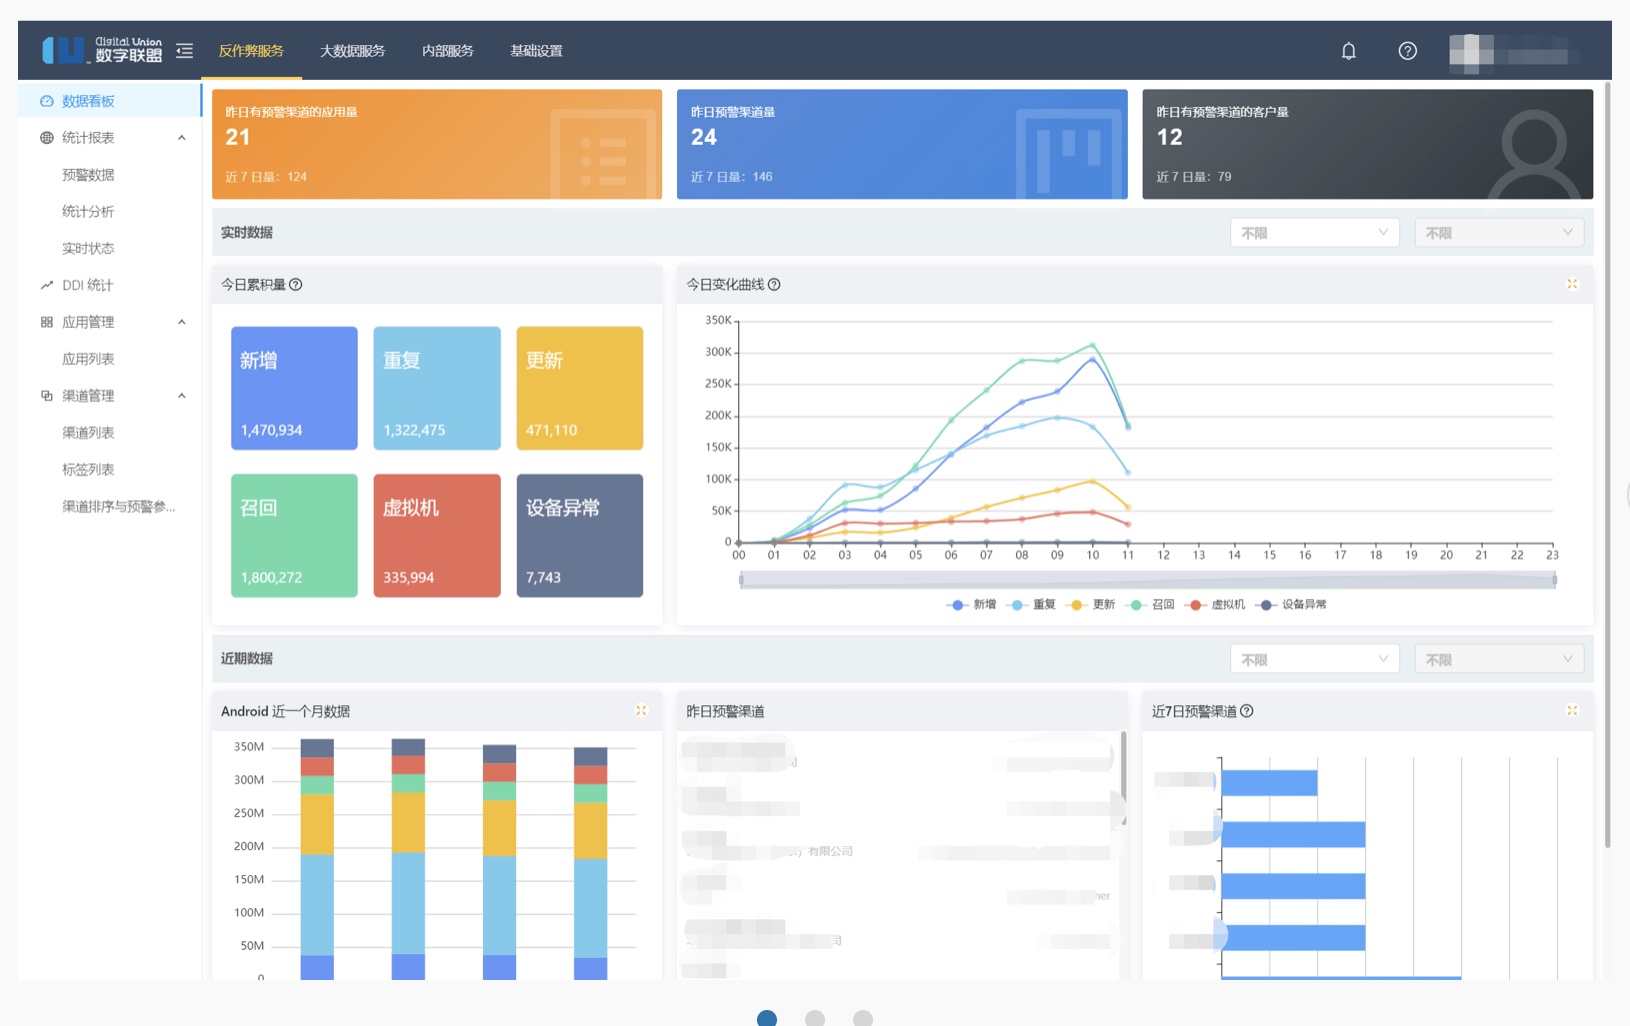Toggle 设备异常 series in chart legend
Screen dimensions: 1630x1026
pos(1292,605)
